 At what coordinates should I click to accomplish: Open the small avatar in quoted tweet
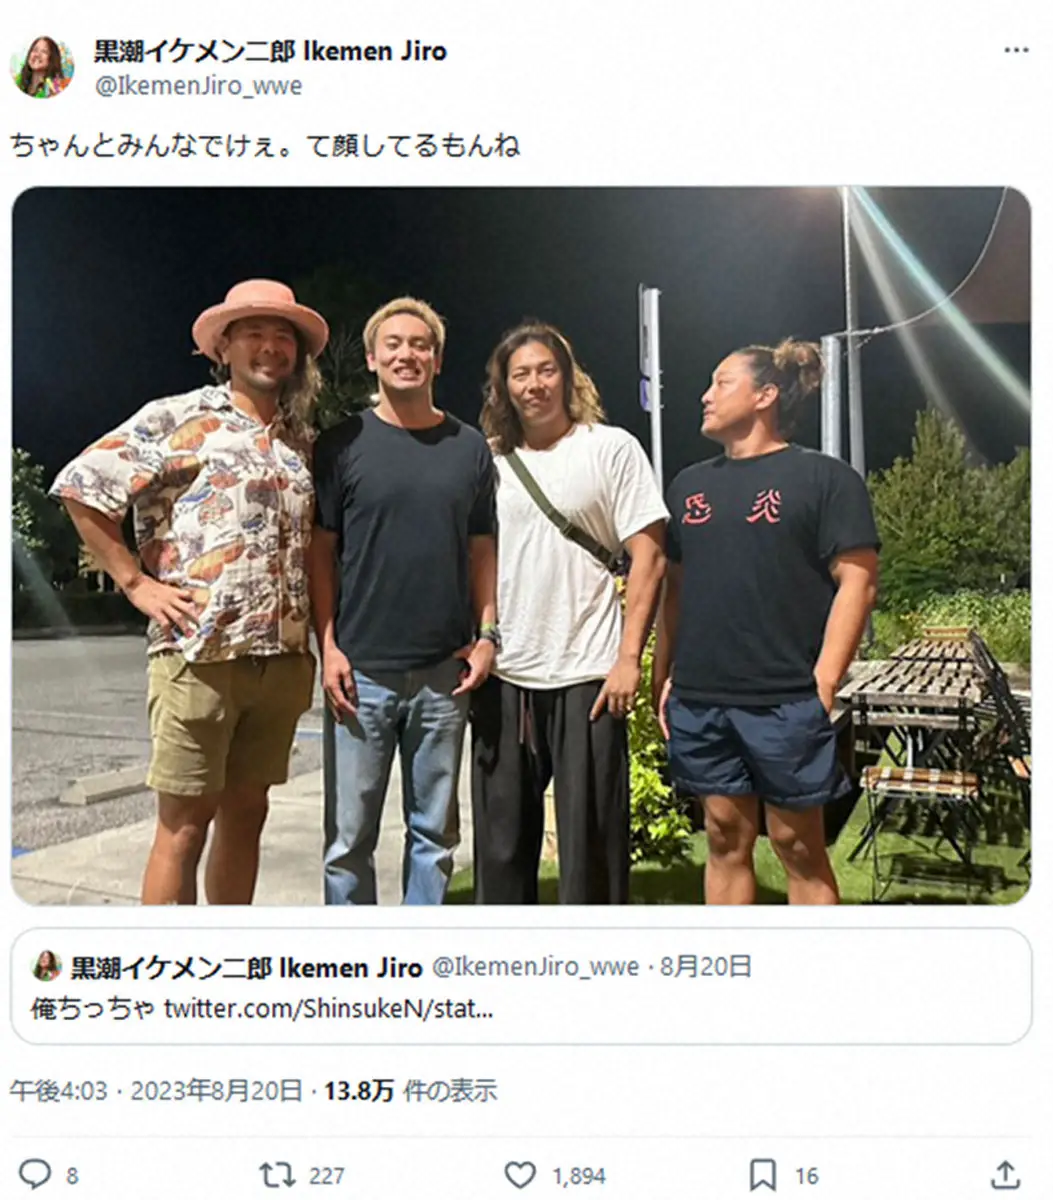tap(46, 966)
